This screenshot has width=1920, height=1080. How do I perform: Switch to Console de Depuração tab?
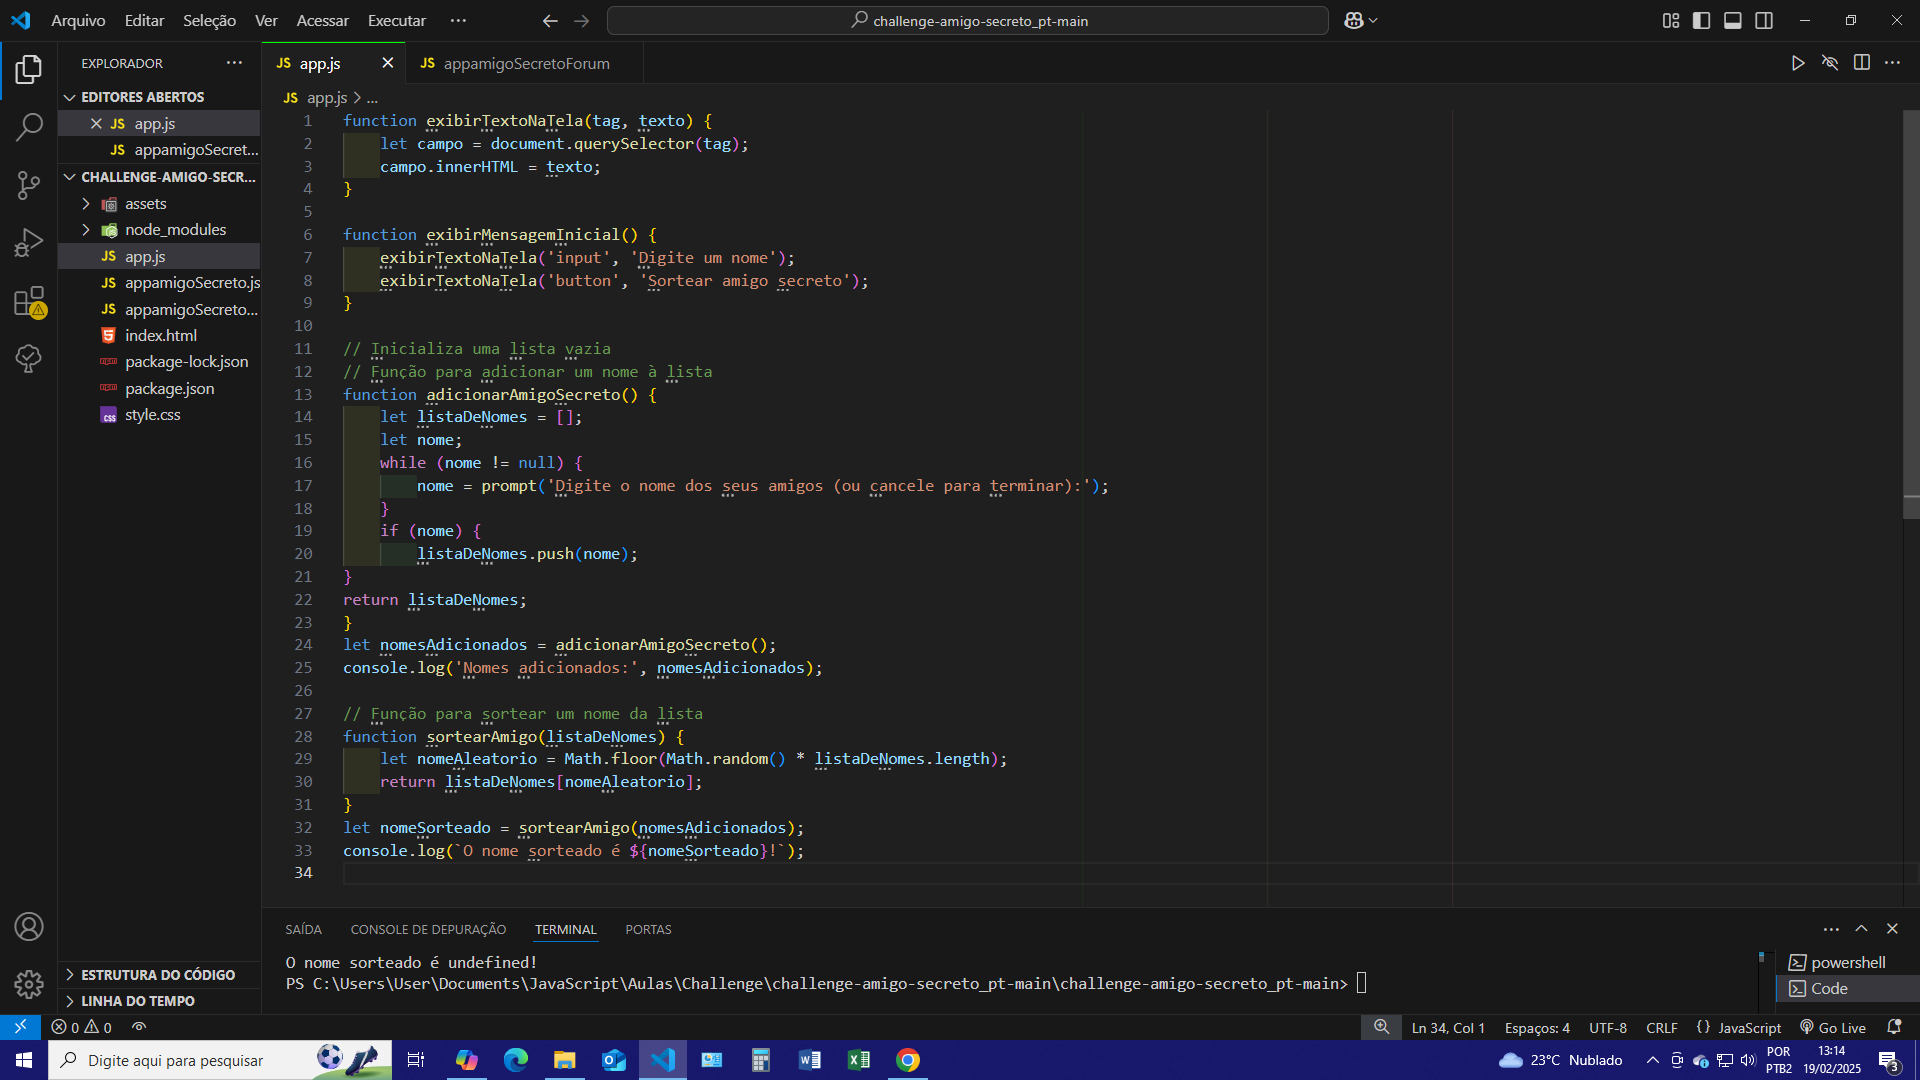(428, 929)
